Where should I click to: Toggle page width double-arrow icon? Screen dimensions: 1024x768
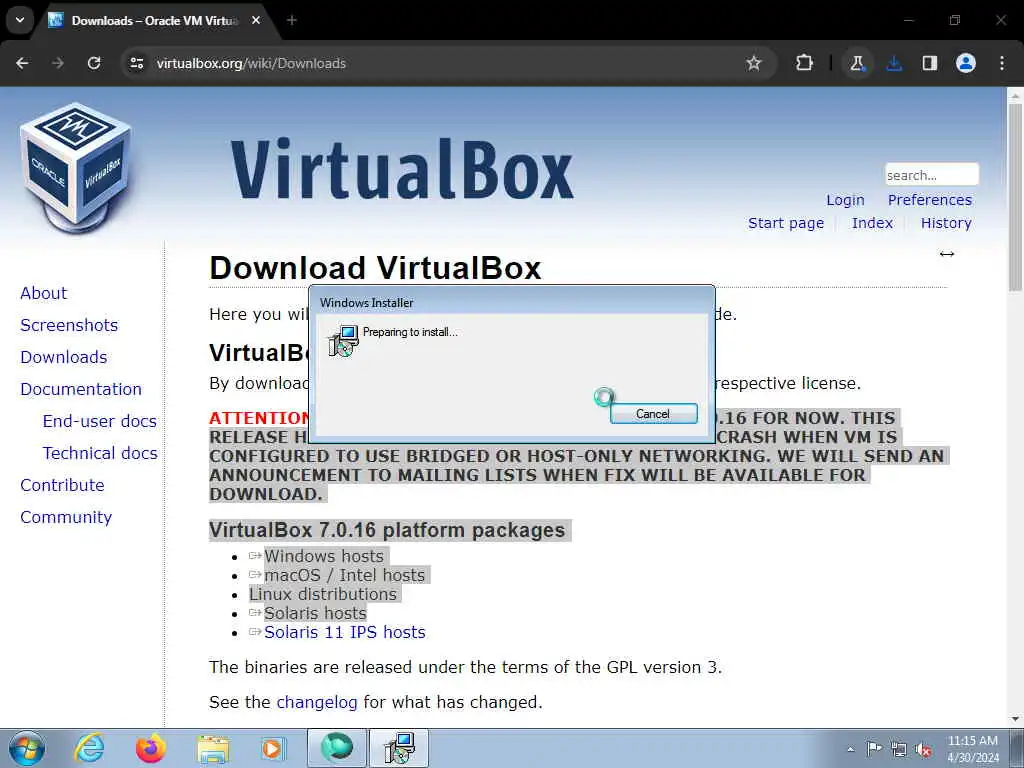pyautogui.click(x=947, y=254)
